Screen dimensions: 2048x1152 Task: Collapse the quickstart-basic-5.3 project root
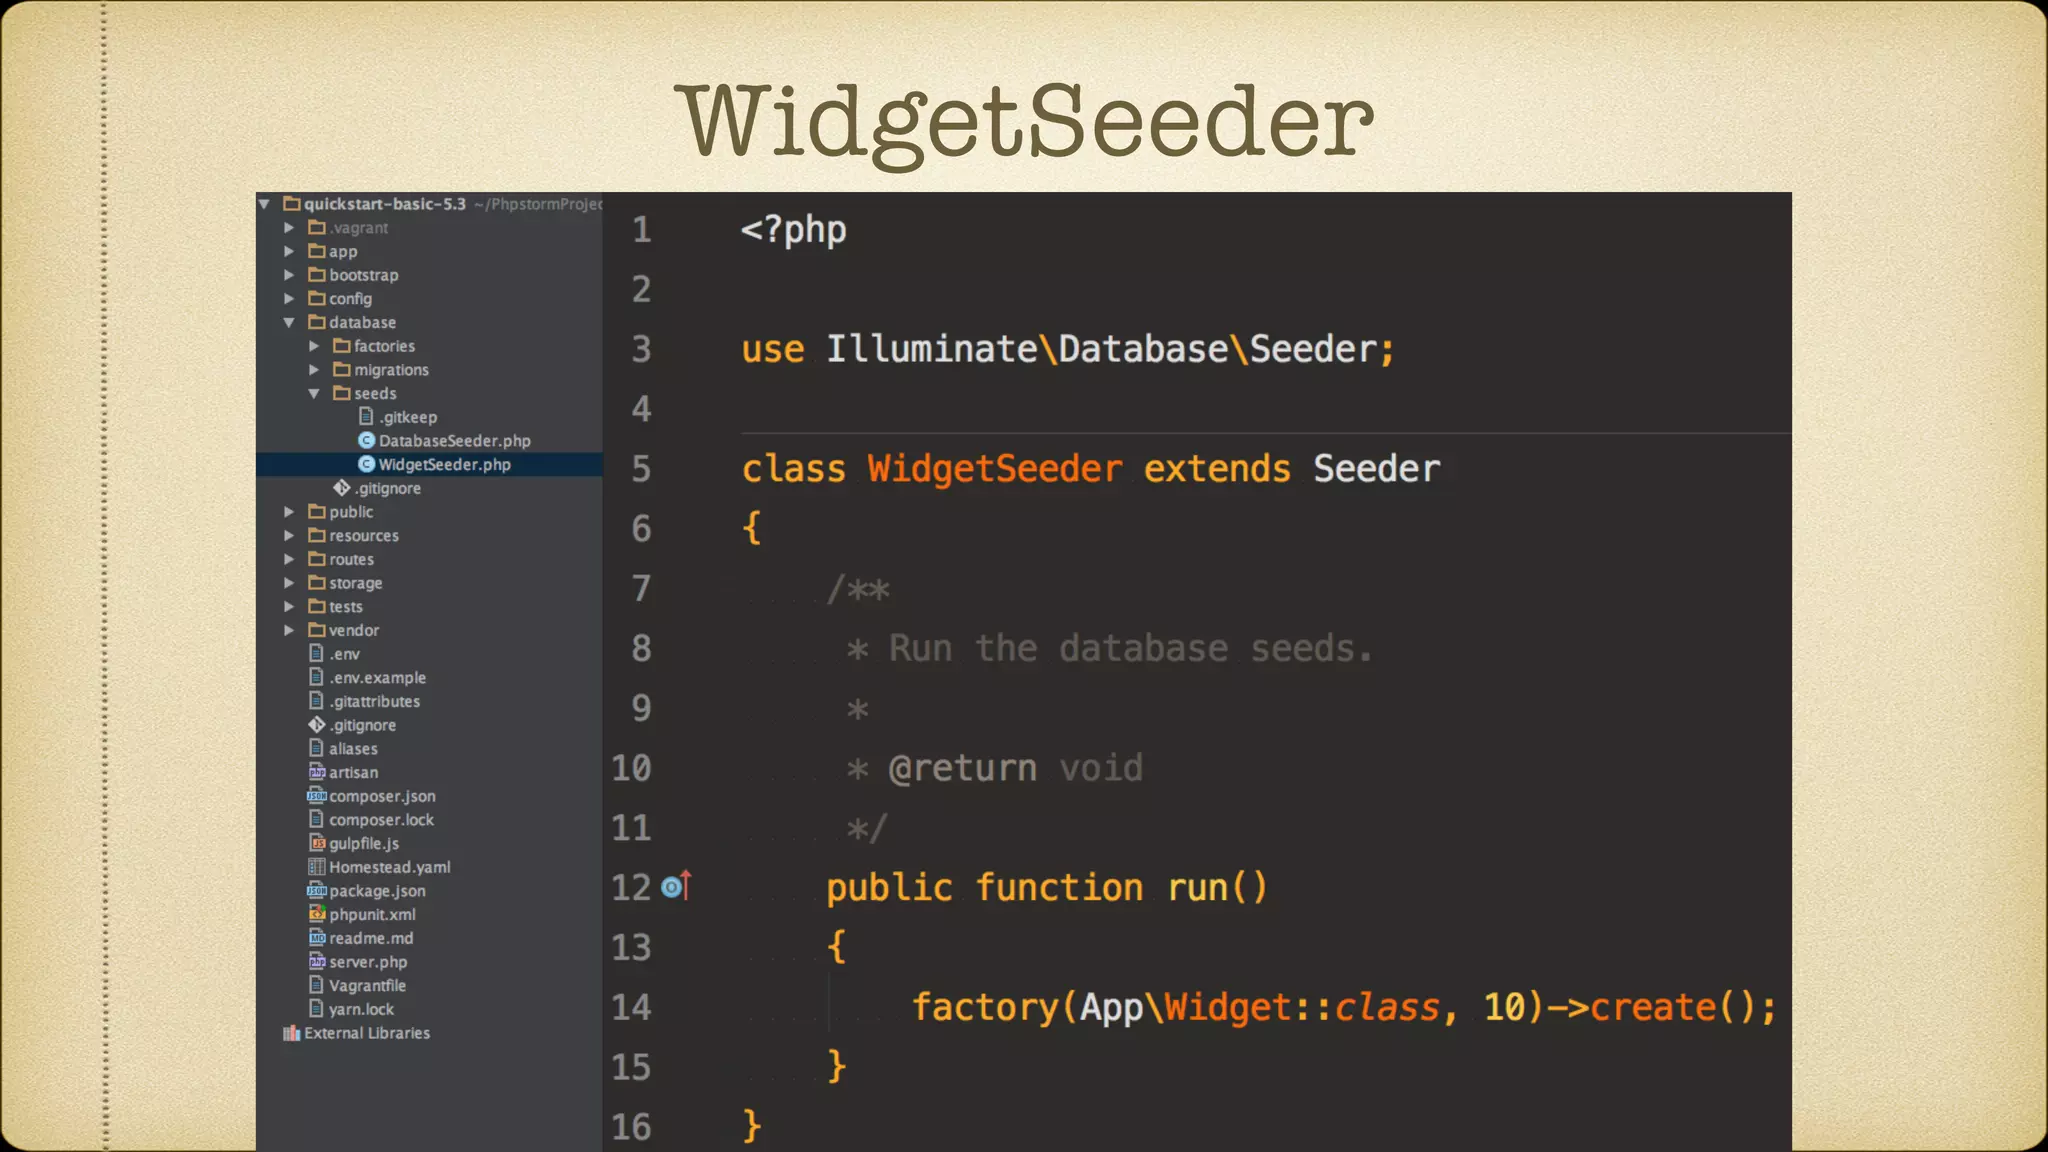click(x=264, y=204)
